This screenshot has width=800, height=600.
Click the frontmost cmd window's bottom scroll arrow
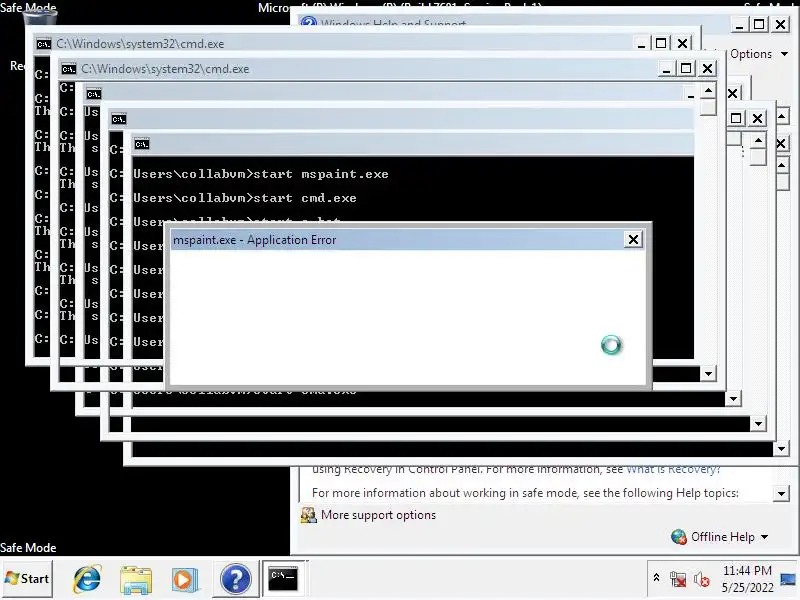[x=781, y=449]
